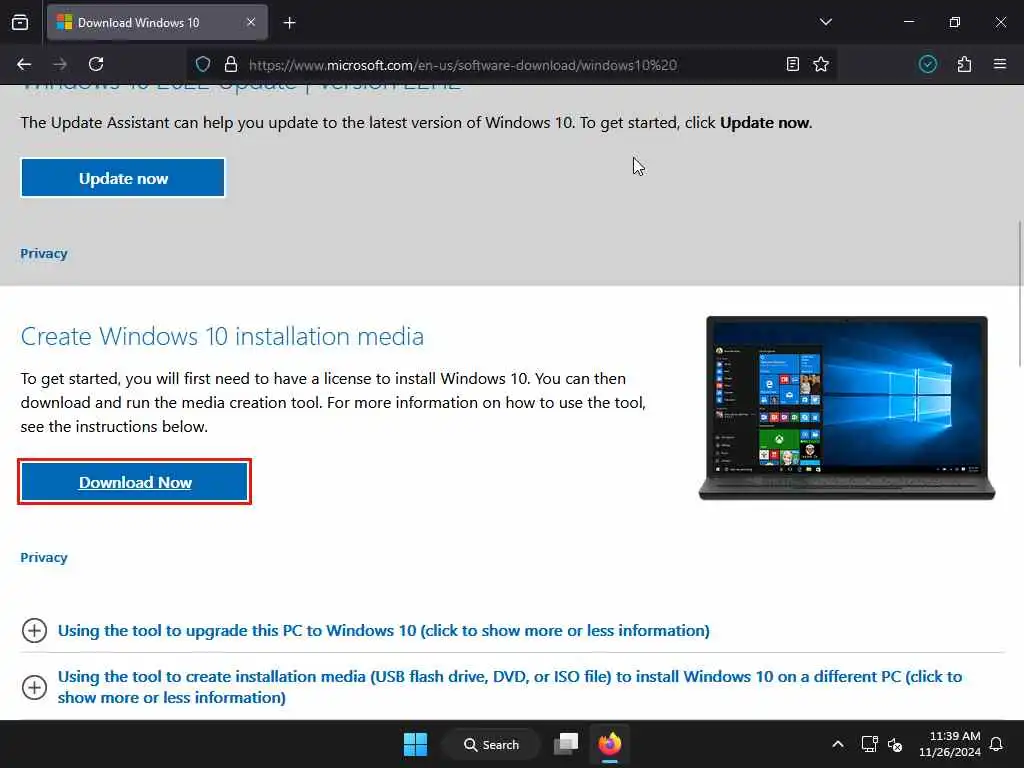Click plus icon beside create installation media section
1024x768 pixels.
tap(34, 687)
